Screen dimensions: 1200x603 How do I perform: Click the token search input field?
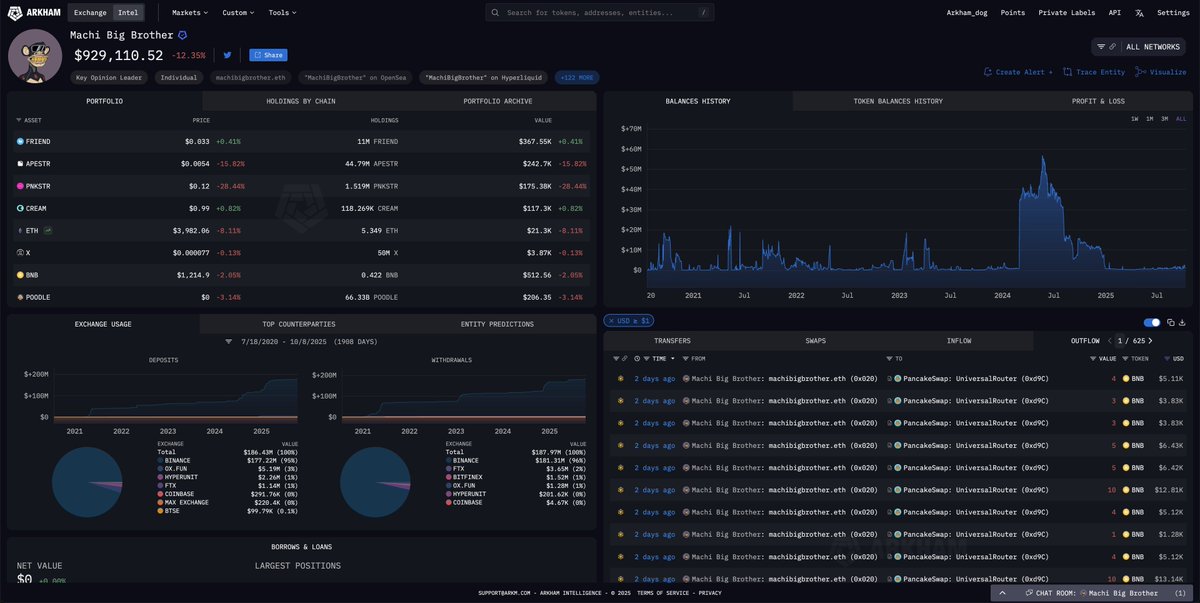(600, 13)
